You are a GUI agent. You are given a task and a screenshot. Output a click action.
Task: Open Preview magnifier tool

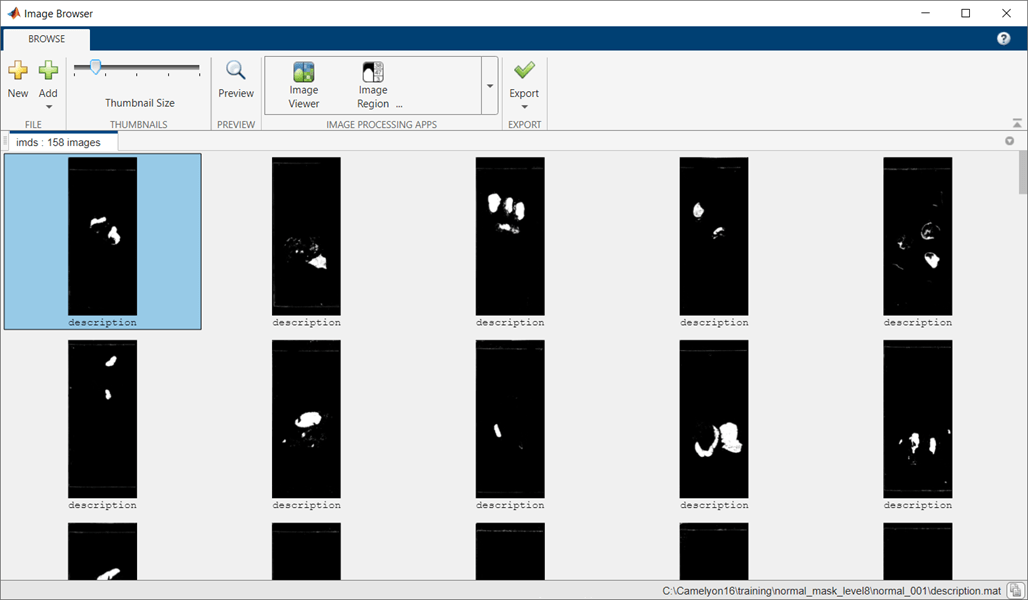[235, 70]
